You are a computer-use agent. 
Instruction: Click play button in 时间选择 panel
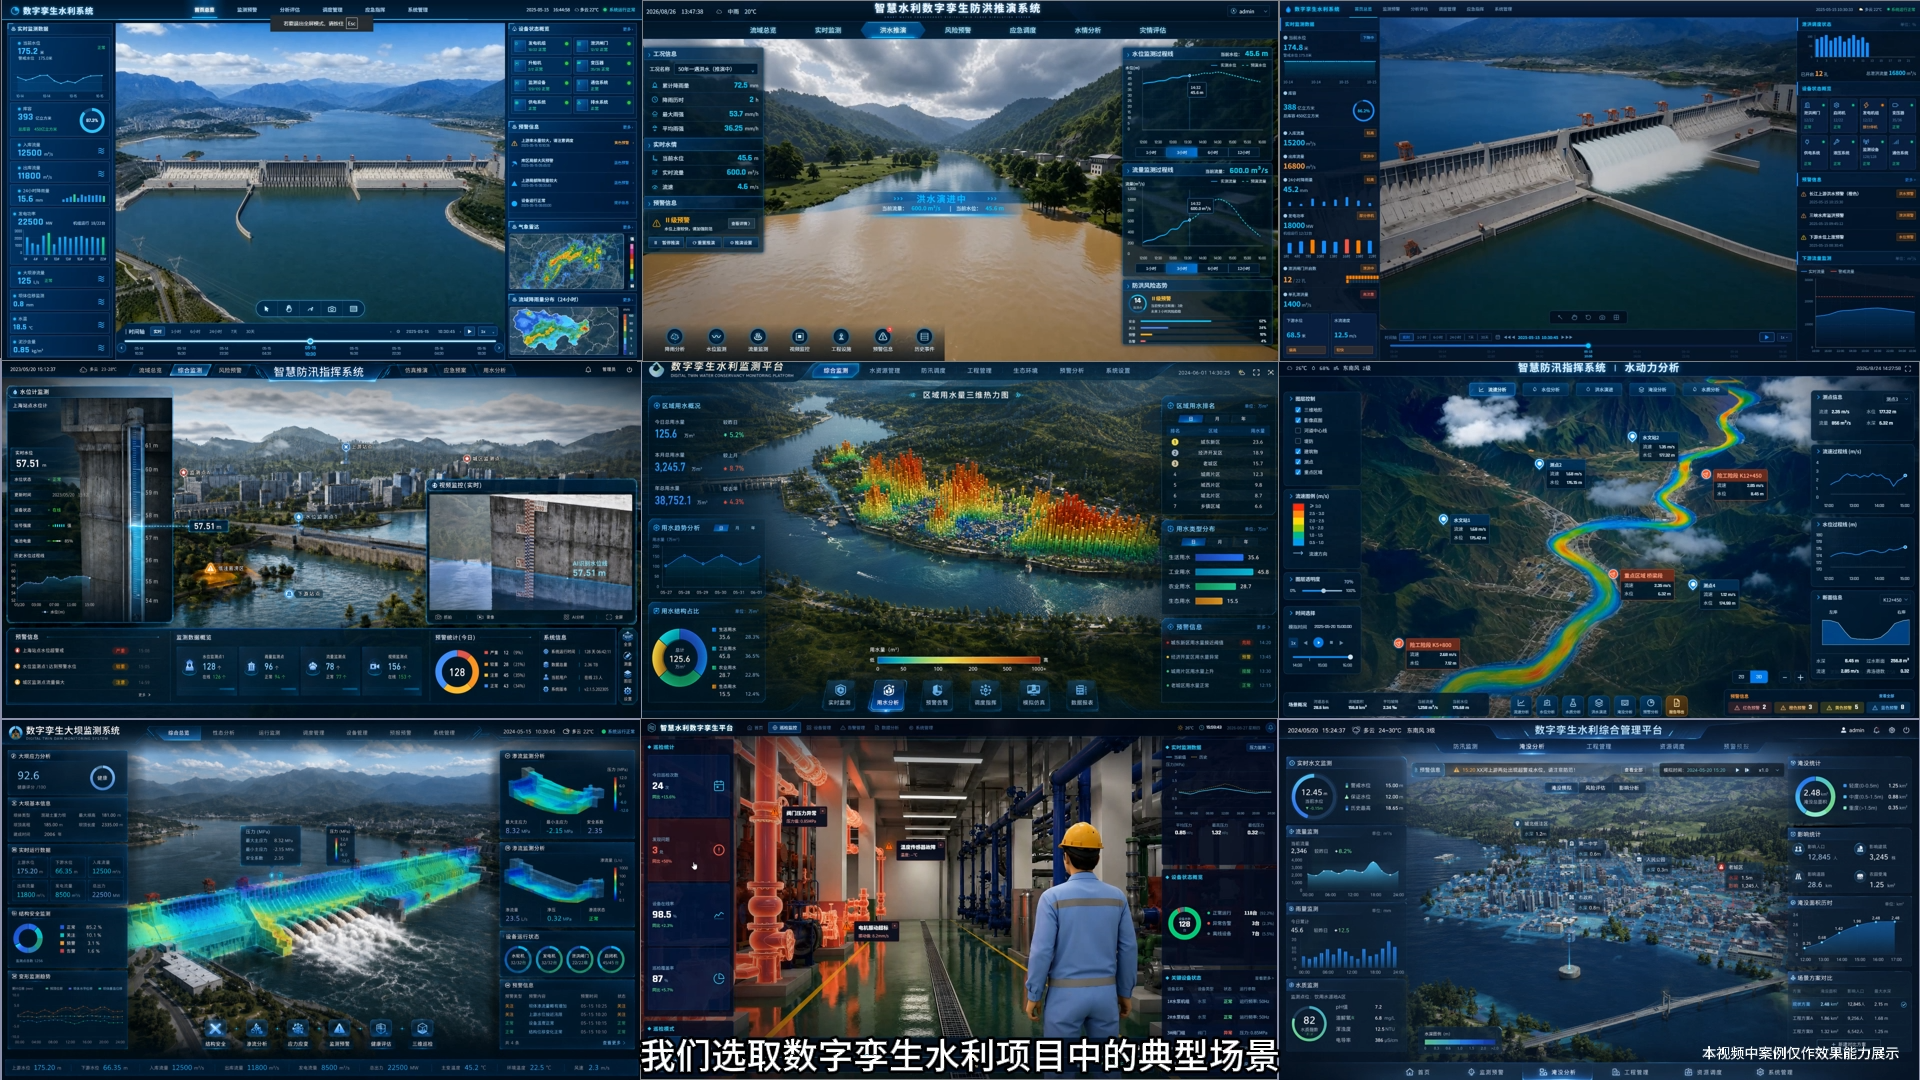[x=1318, y=643]
